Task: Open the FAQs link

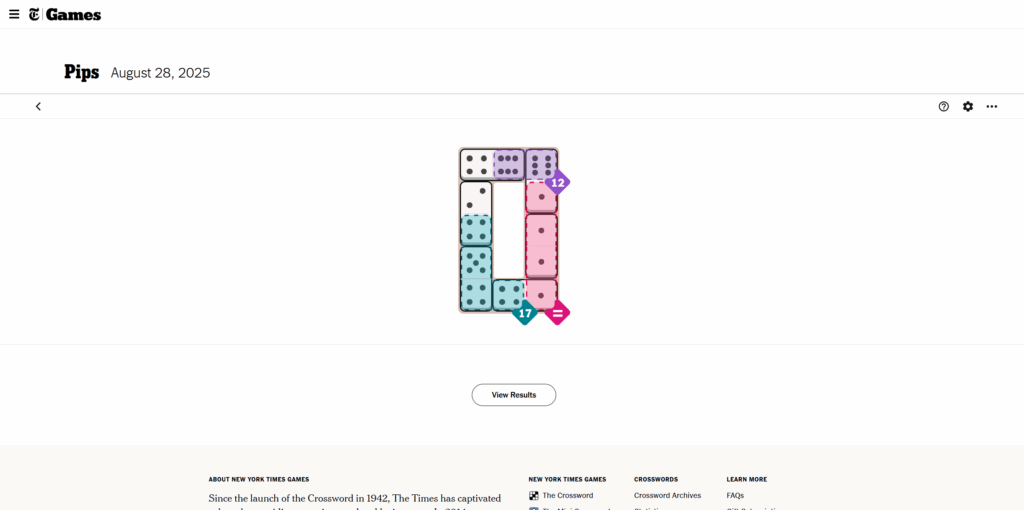Action: tap(735, 495)
